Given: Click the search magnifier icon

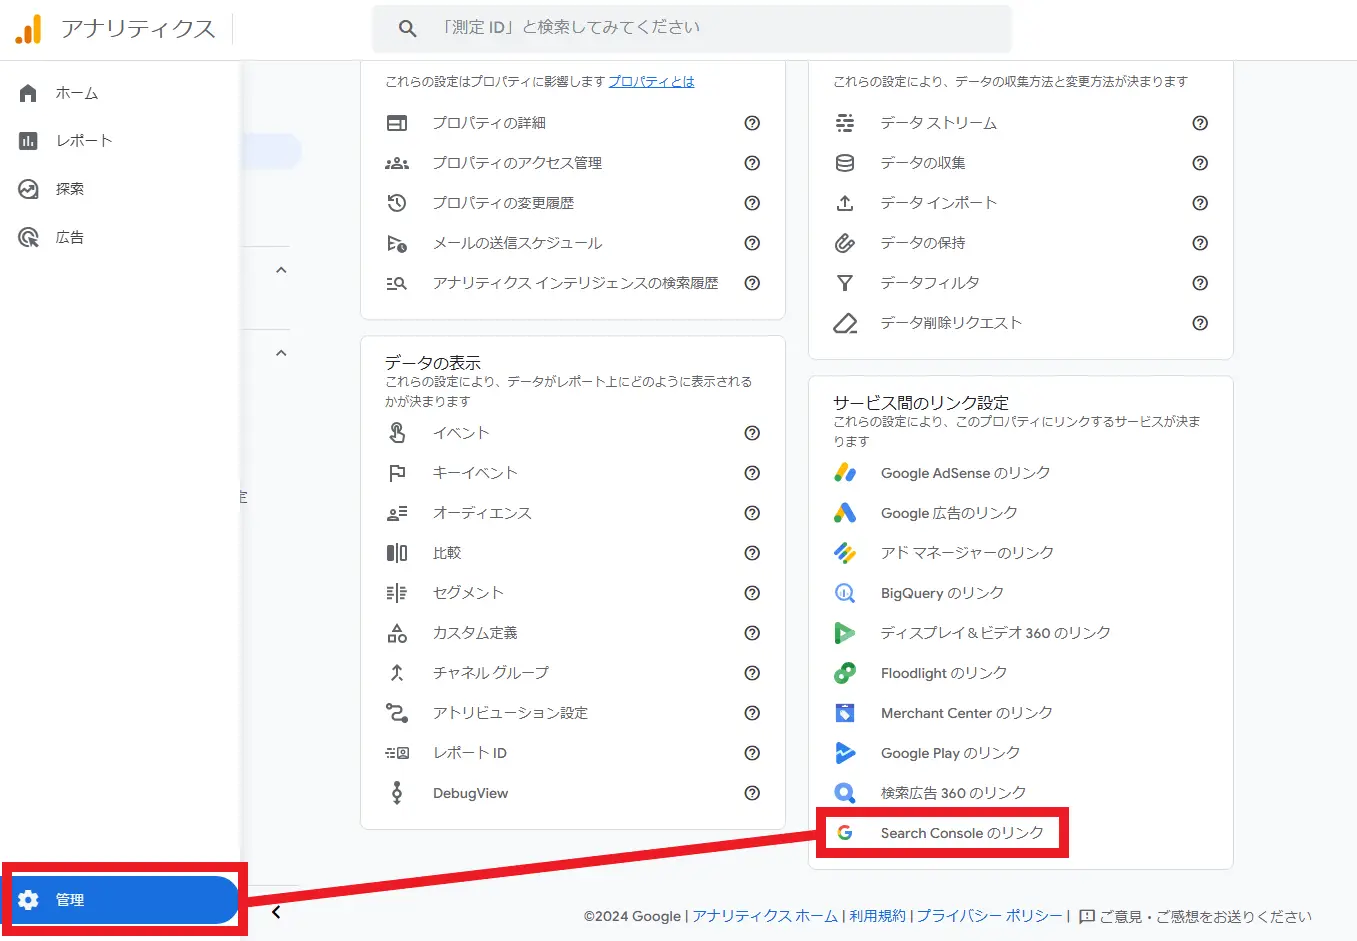Looking at the screenshot, I should click(407, 28).
